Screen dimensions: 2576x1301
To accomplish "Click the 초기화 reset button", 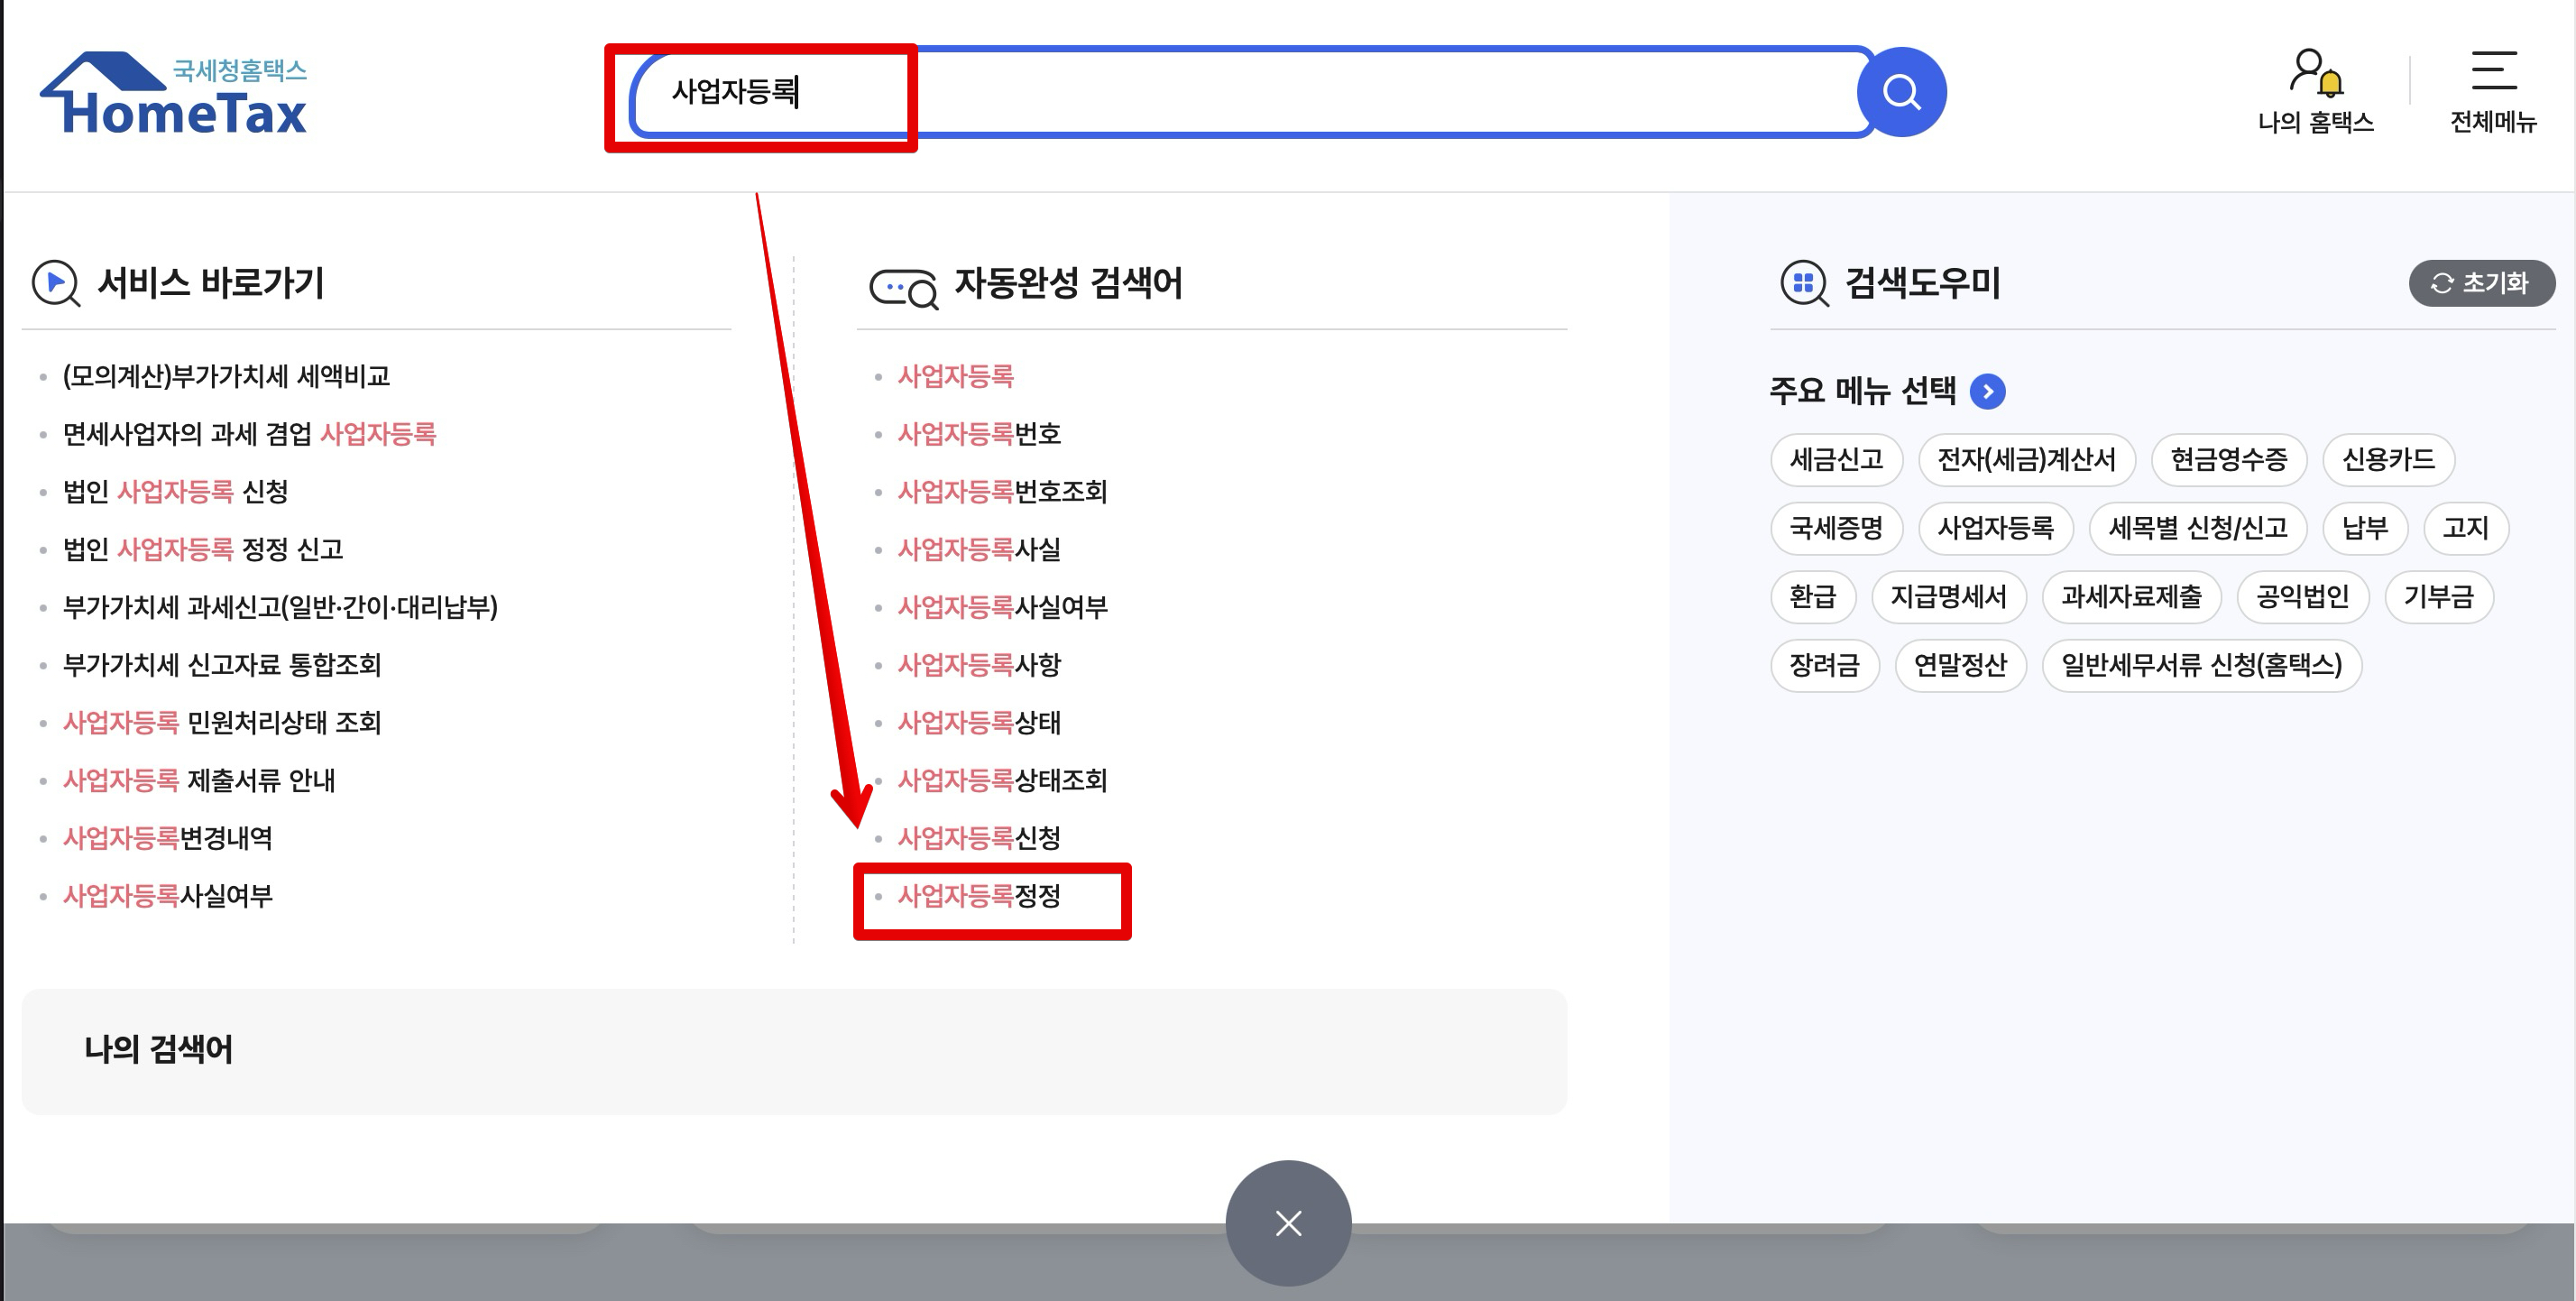I will (2480, 283).
